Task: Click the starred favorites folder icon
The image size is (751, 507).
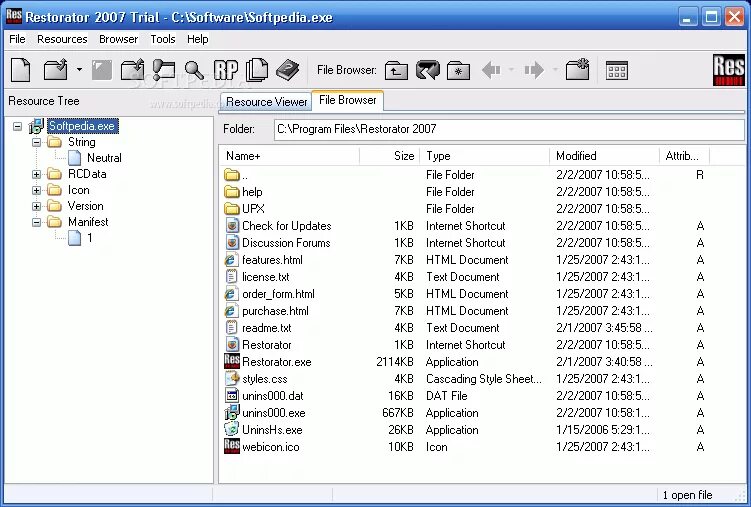Action: (x=458, y=70)
